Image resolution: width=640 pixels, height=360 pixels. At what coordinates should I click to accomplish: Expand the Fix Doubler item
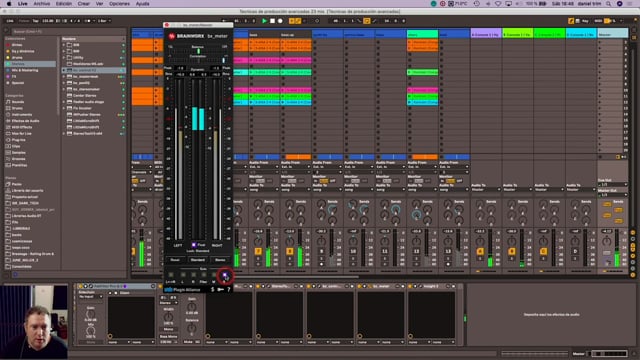tap(64, 108)
